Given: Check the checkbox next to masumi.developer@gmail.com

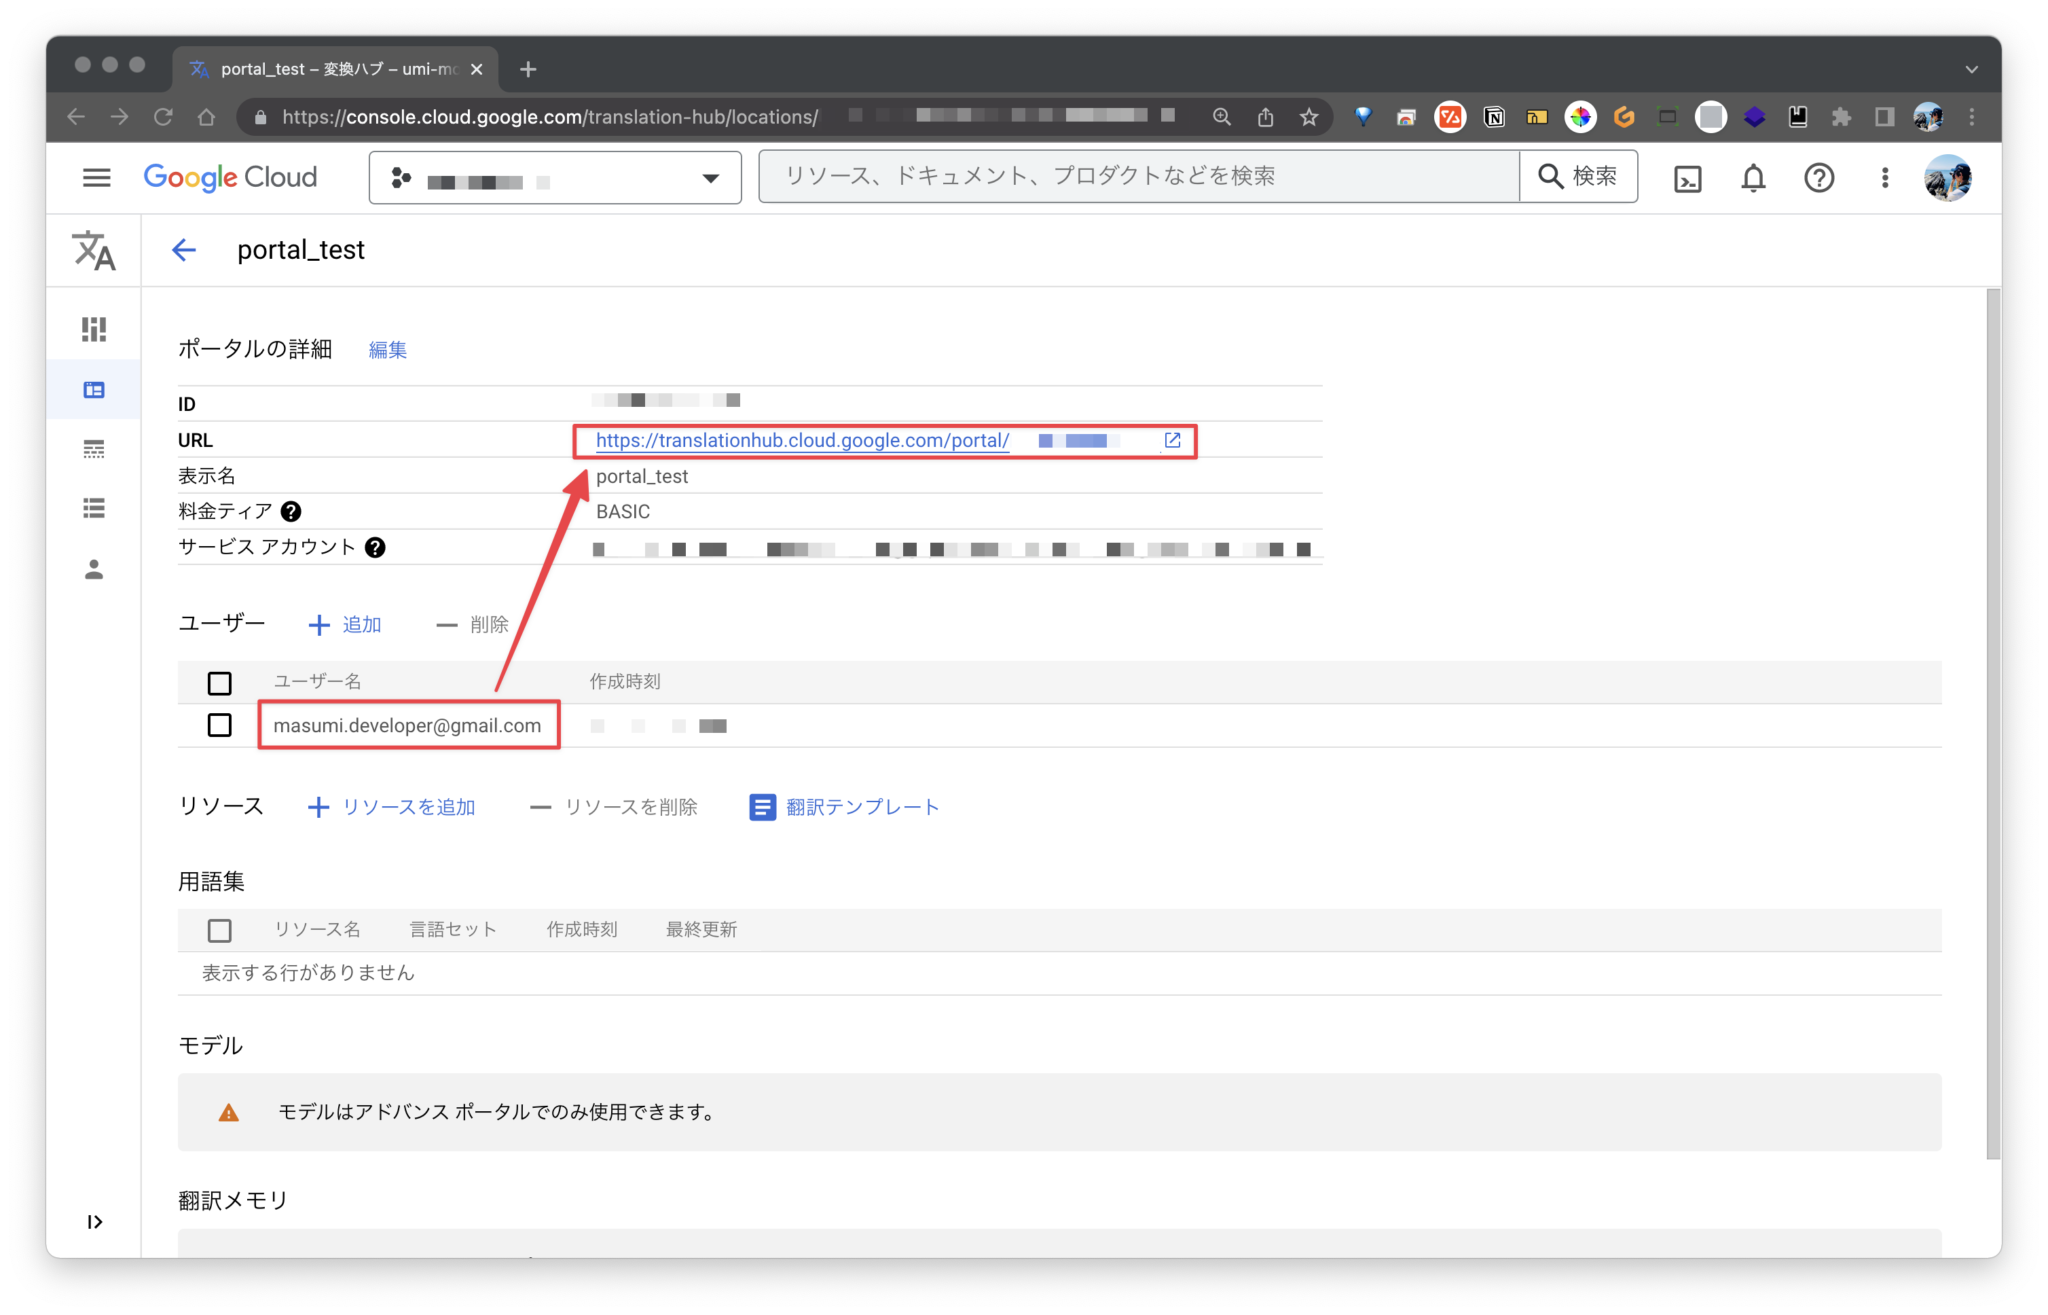Looking at the screenshot, I should point(219,725).
